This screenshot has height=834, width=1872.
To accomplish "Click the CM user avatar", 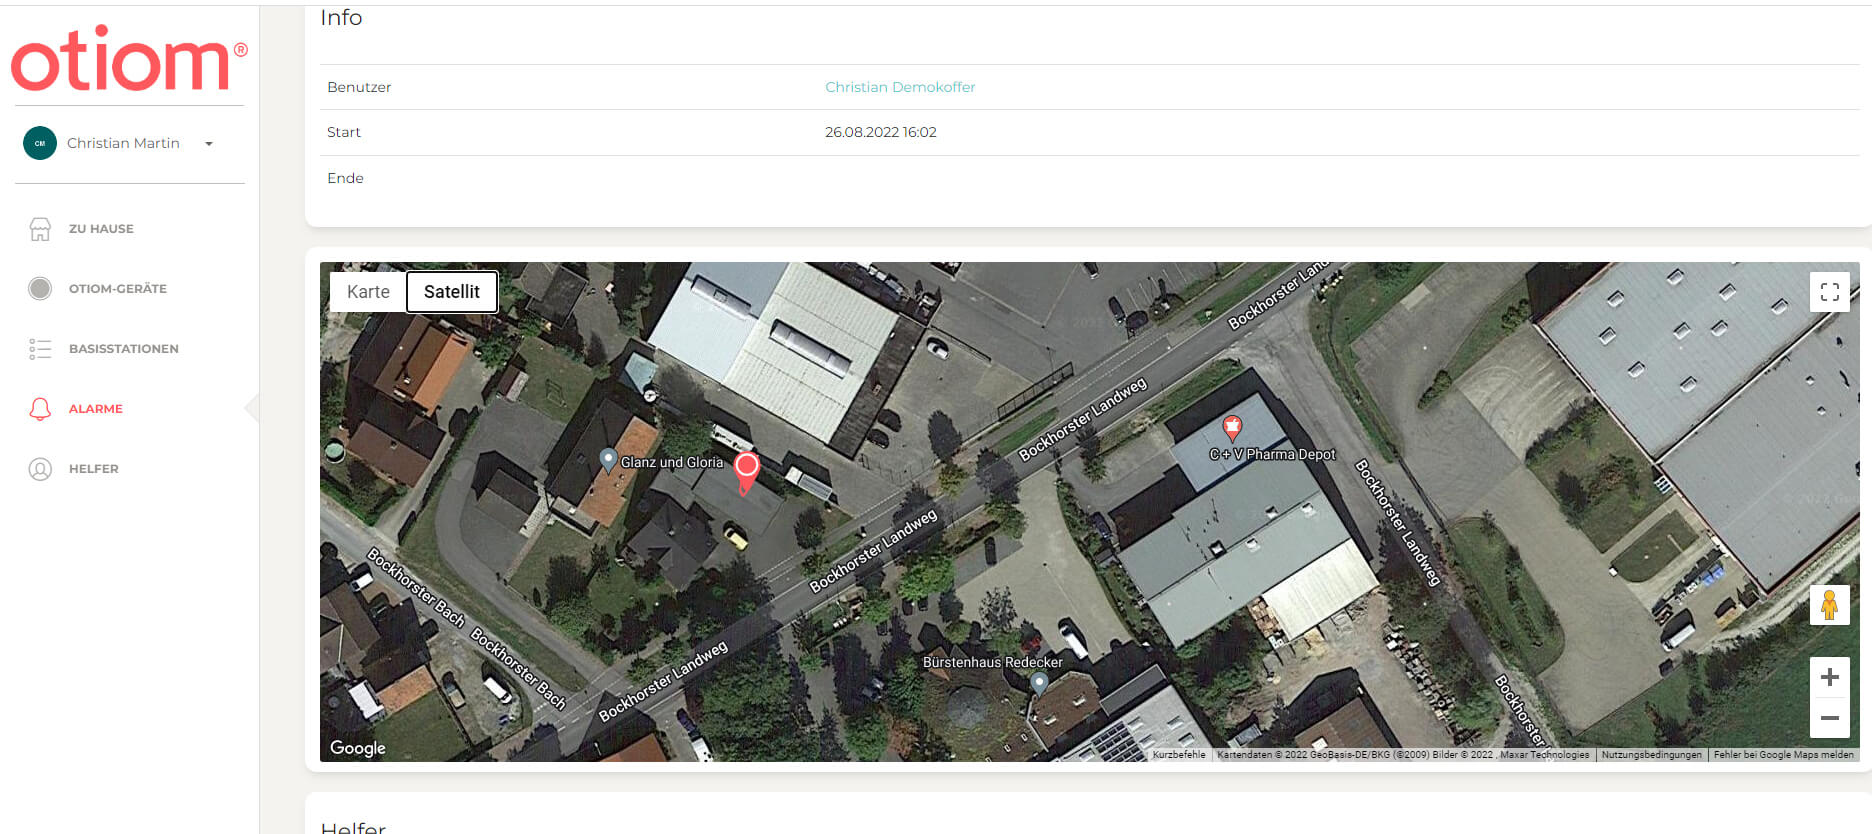I will [x=40, y=143].
